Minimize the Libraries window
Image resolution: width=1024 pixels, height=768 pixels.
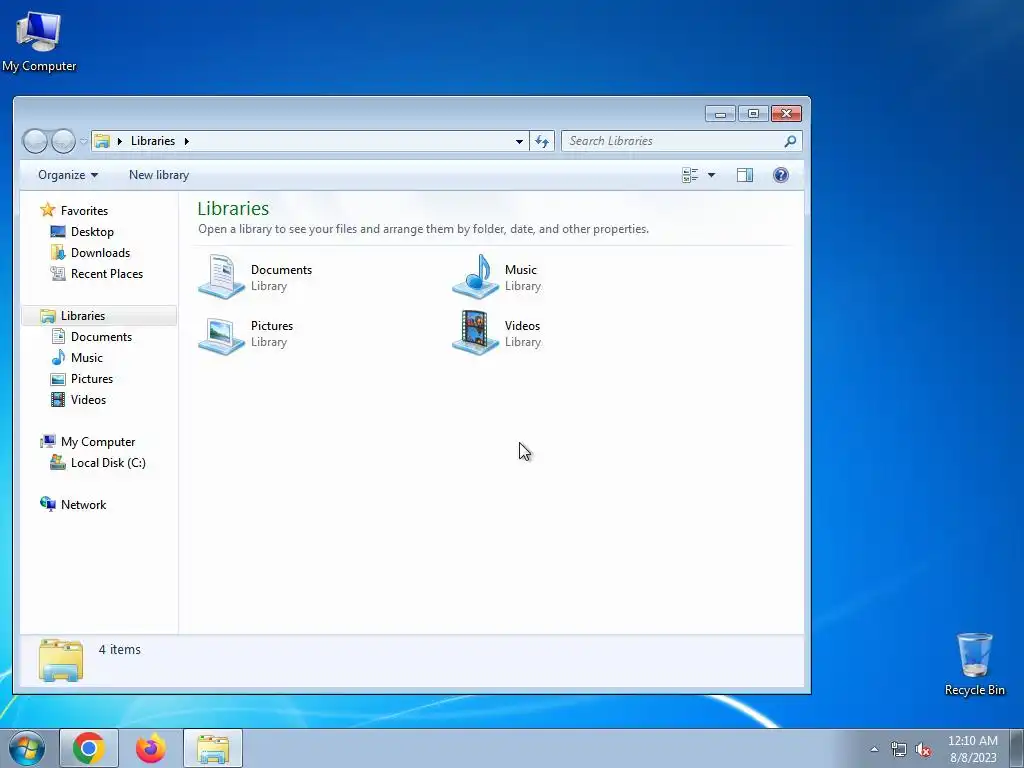[x=720, y=114]
